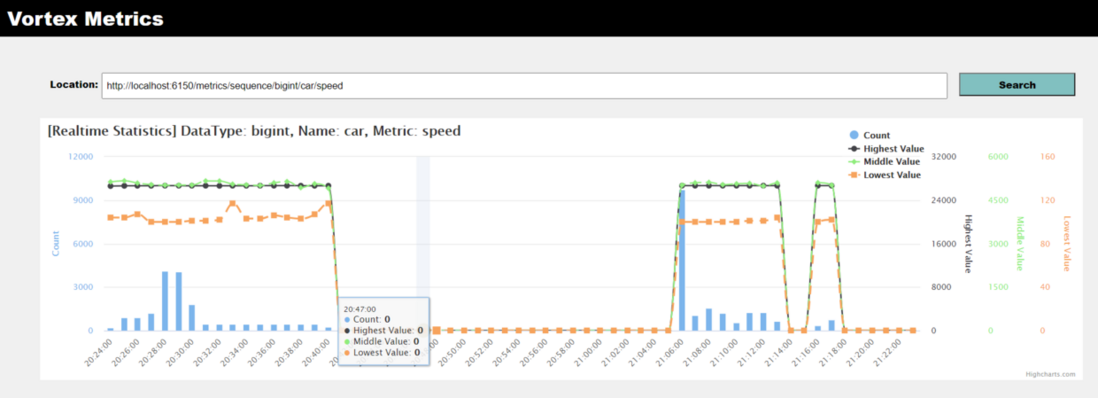This screenshot has height=398, width=1098.
Task: Click the tallest Count bar at 21:06:00
Action: coord(682,259)
